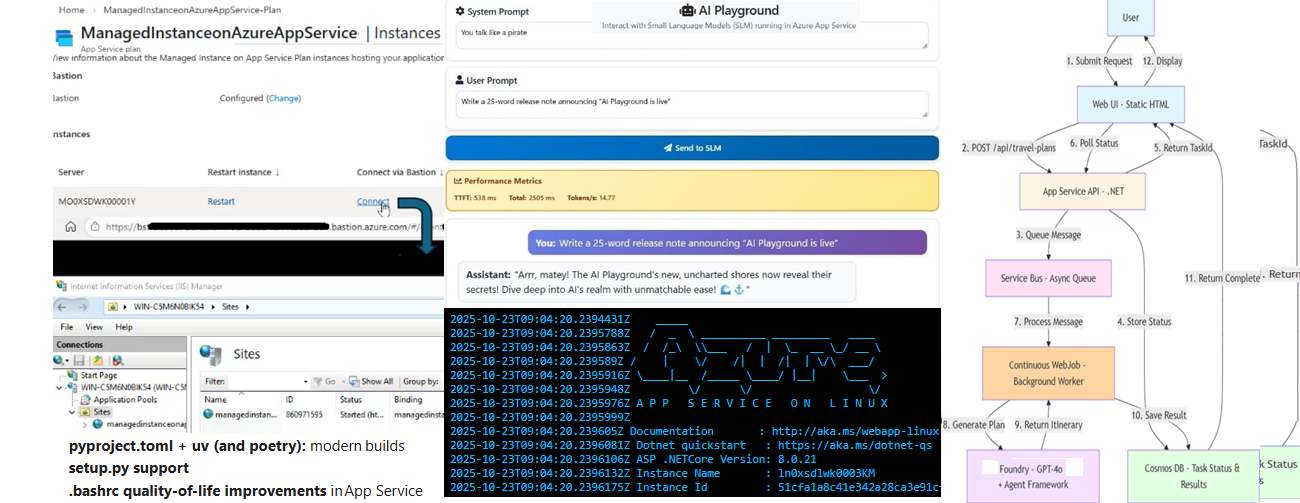Click into the User Prompt text box
The width and height of the screenshot is (1300, 503).
(x=691, y=104)
